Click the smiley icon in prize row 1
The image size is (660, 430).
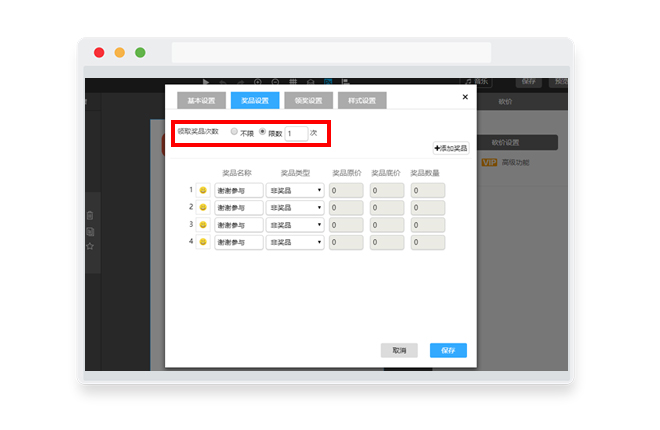(203, 190)
